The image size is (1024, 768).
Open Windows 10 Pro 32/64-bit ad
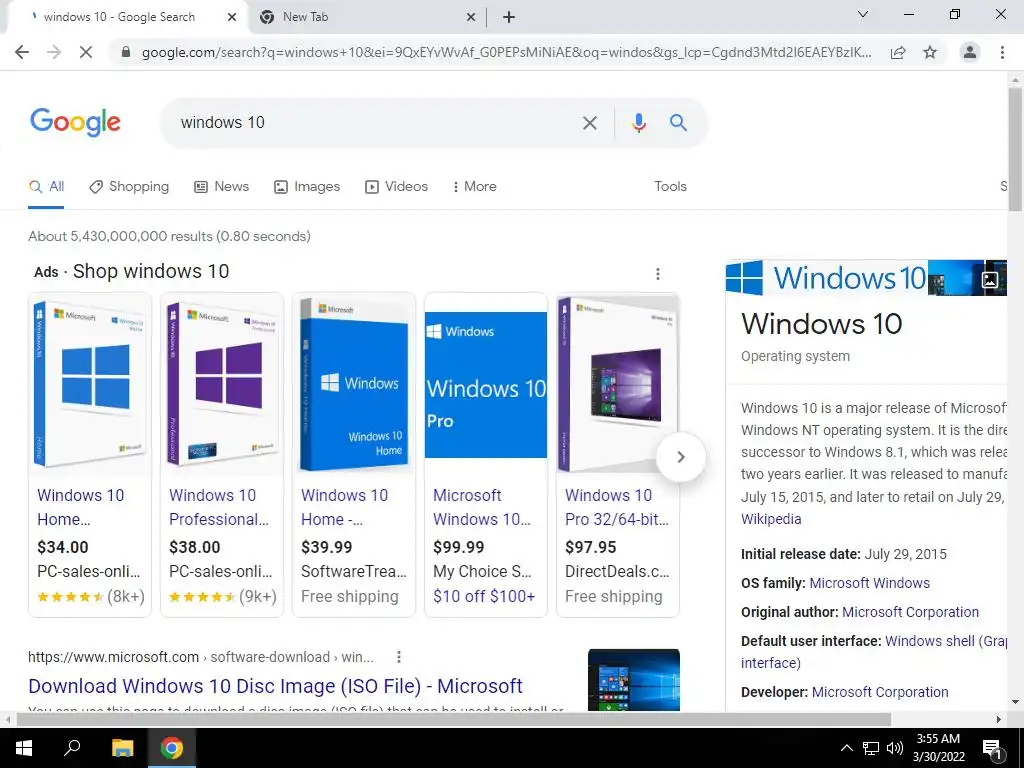(x=618, y=455)
